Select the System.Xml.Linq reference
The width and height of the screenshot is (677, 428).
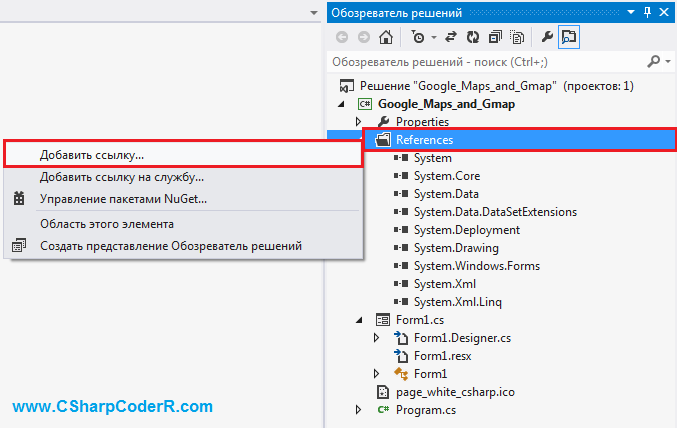(x=458, y=302)
